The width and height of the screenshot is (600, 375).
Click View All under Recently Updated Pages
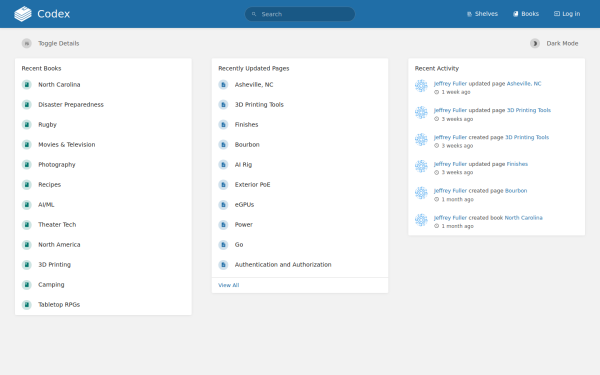(x=228, y=285)
